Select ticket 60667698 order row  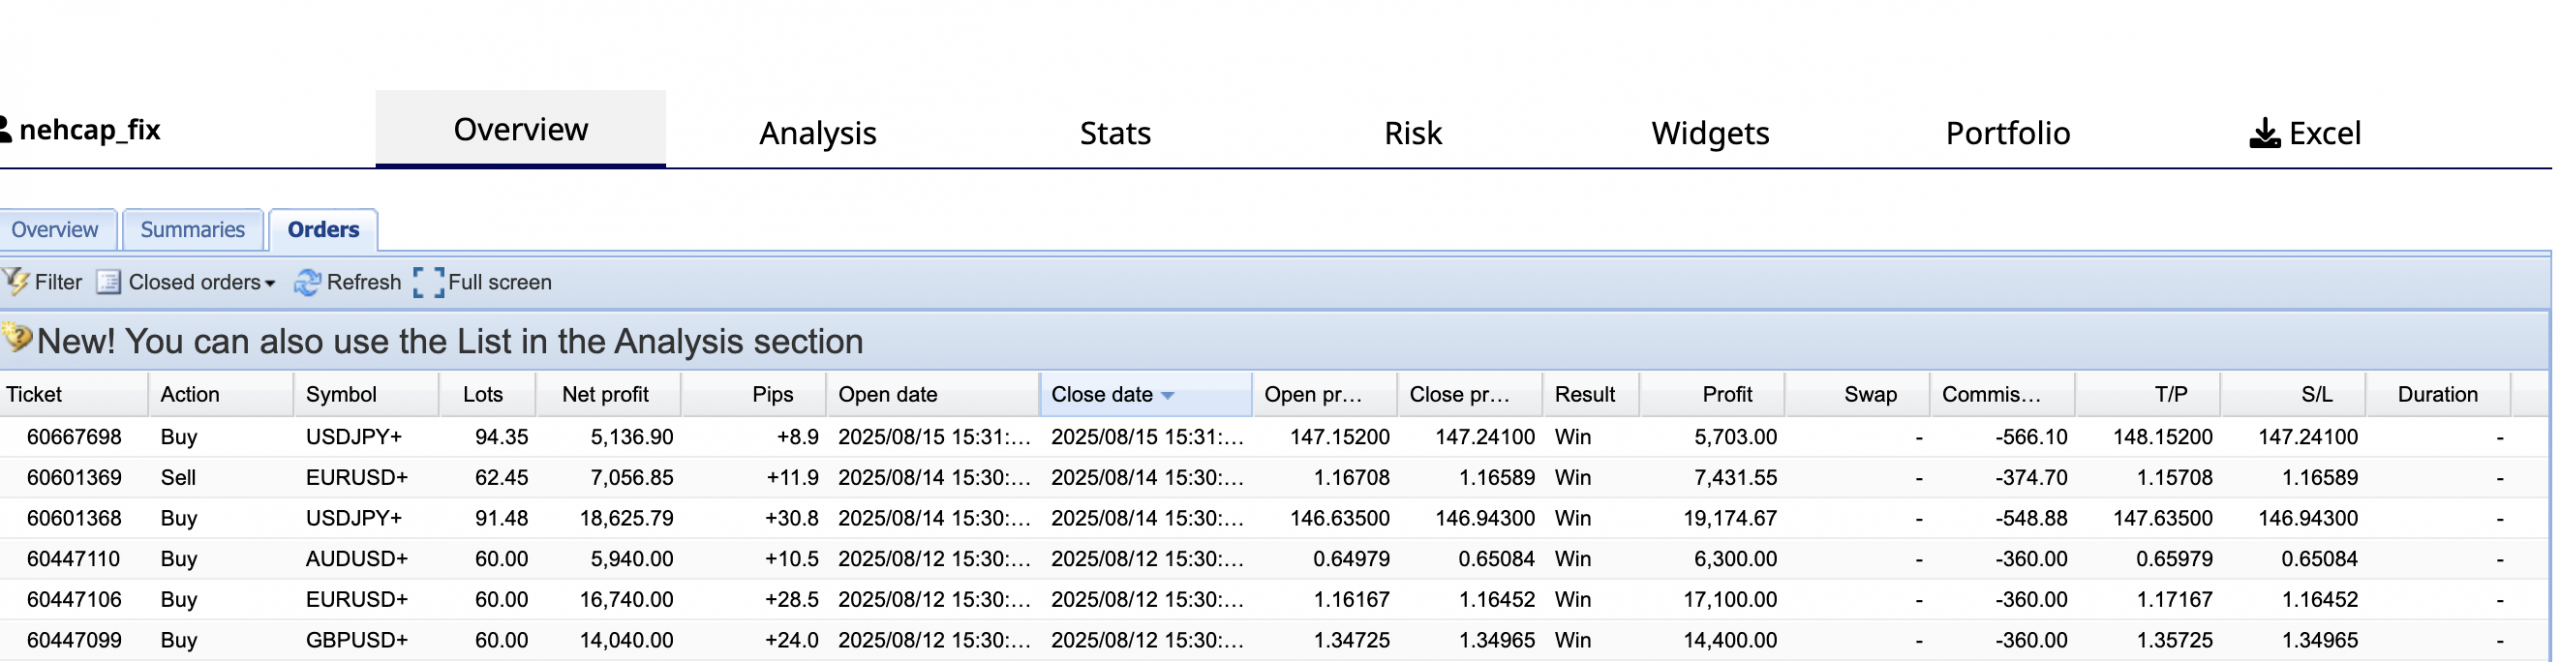(x=74, y=437)
